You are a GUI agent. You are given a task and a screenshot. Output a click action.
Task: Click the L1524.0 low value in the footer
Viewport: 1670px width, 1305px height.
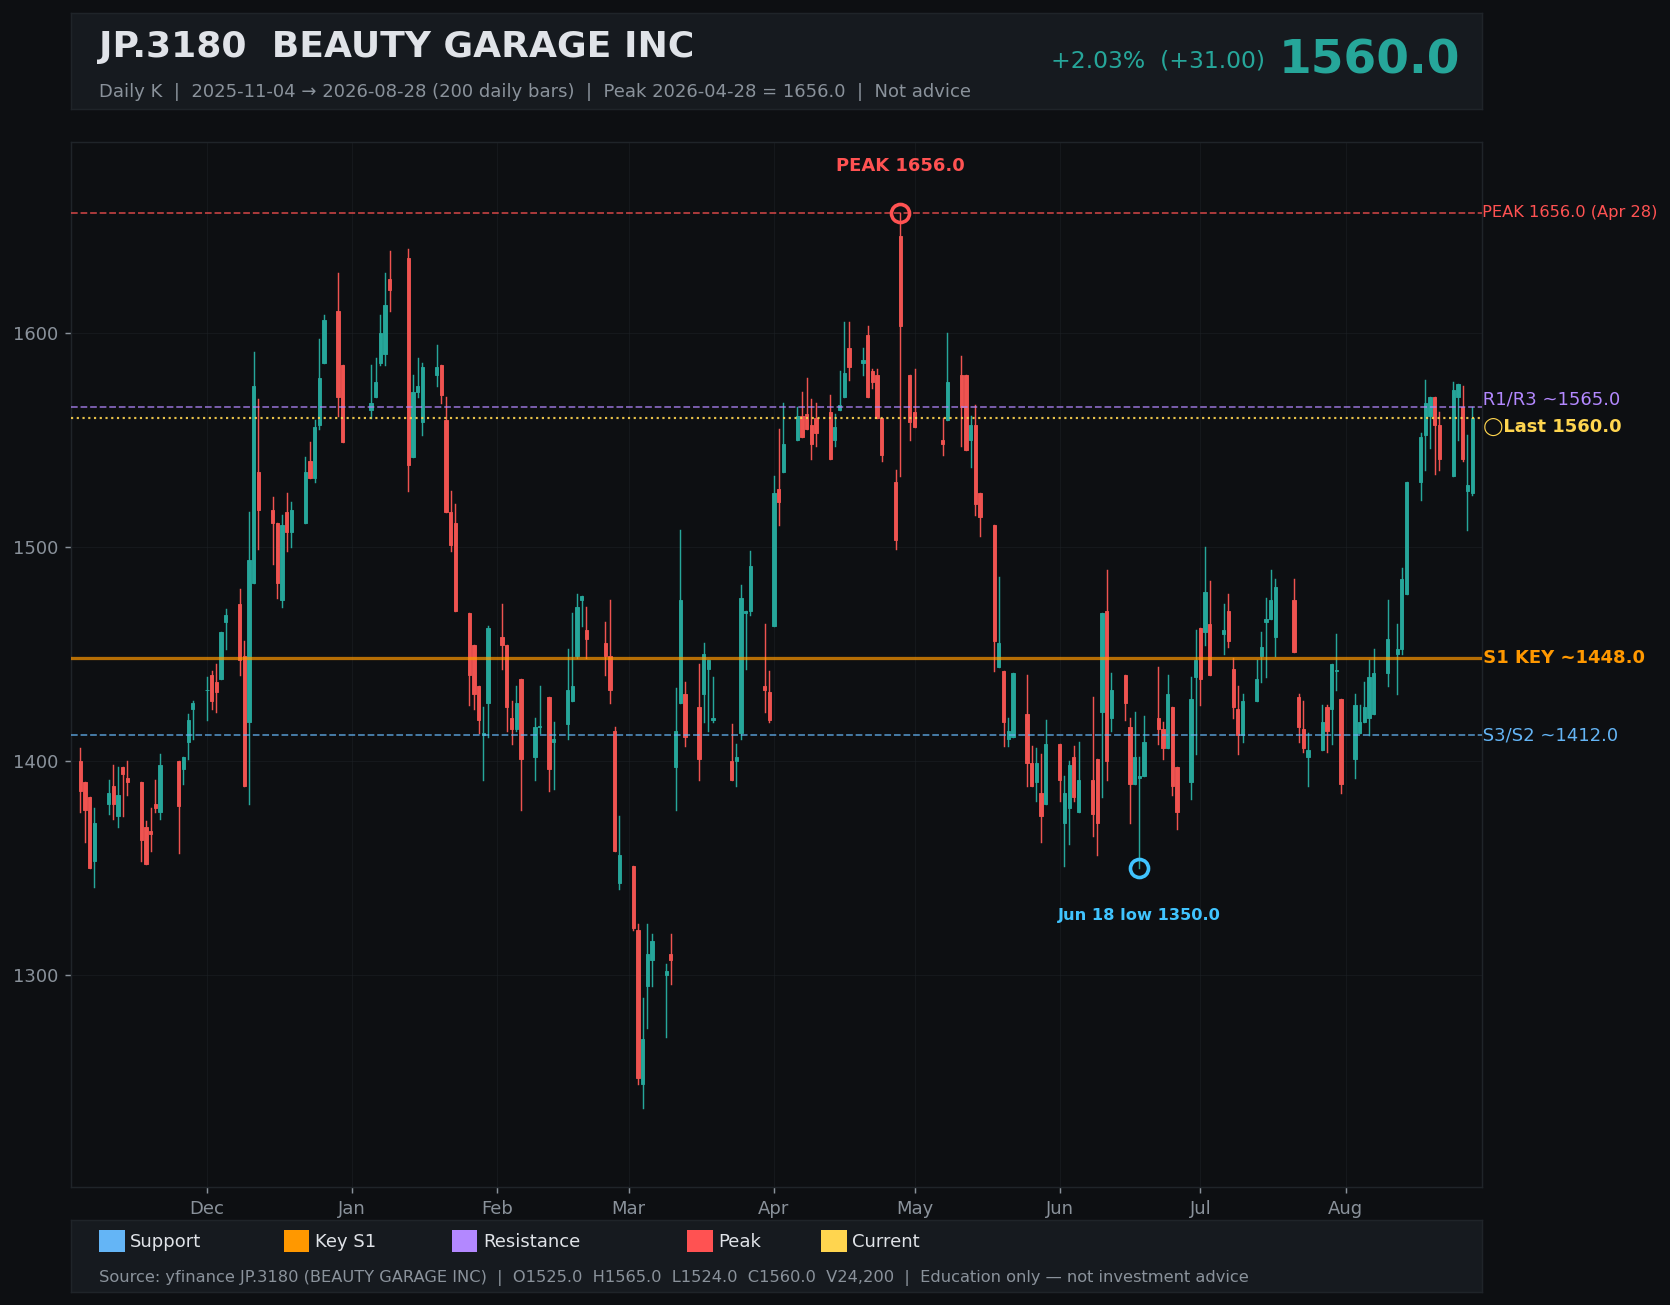[x=704, y=1277]
